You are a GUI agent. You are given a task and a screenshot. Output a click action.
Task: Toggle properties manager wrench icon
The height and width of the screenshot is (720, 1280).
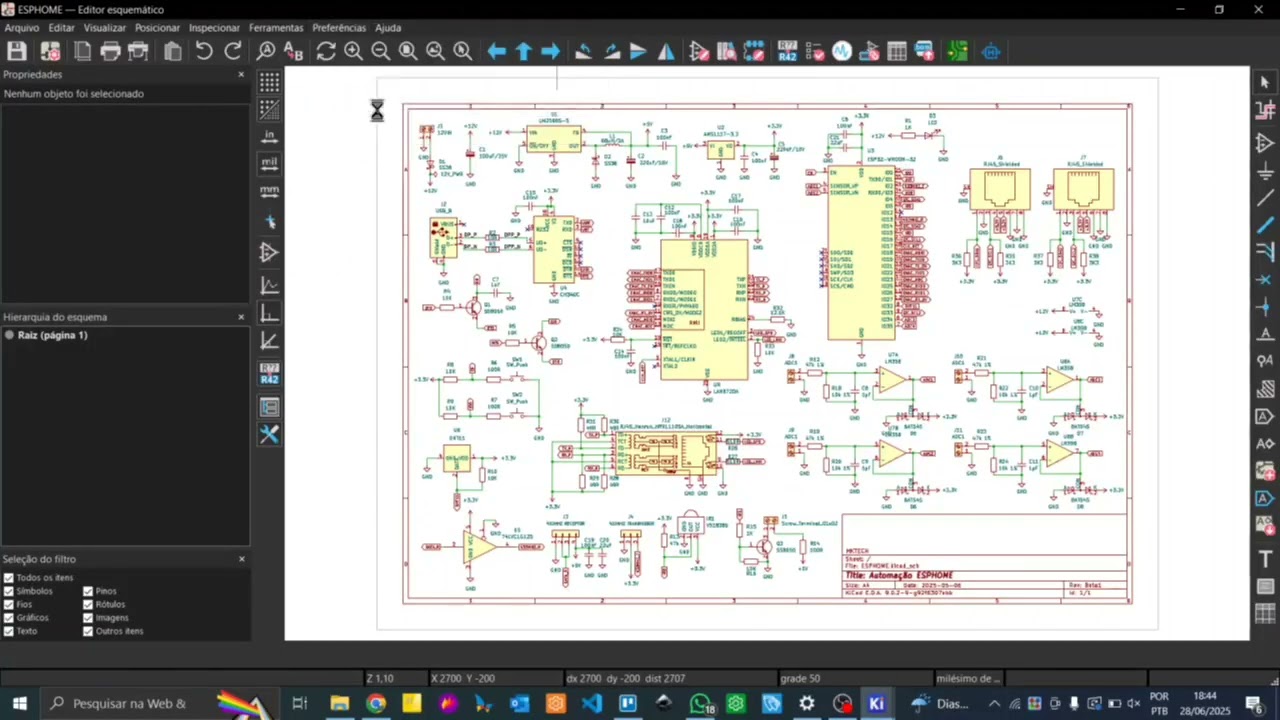(269, 434)
